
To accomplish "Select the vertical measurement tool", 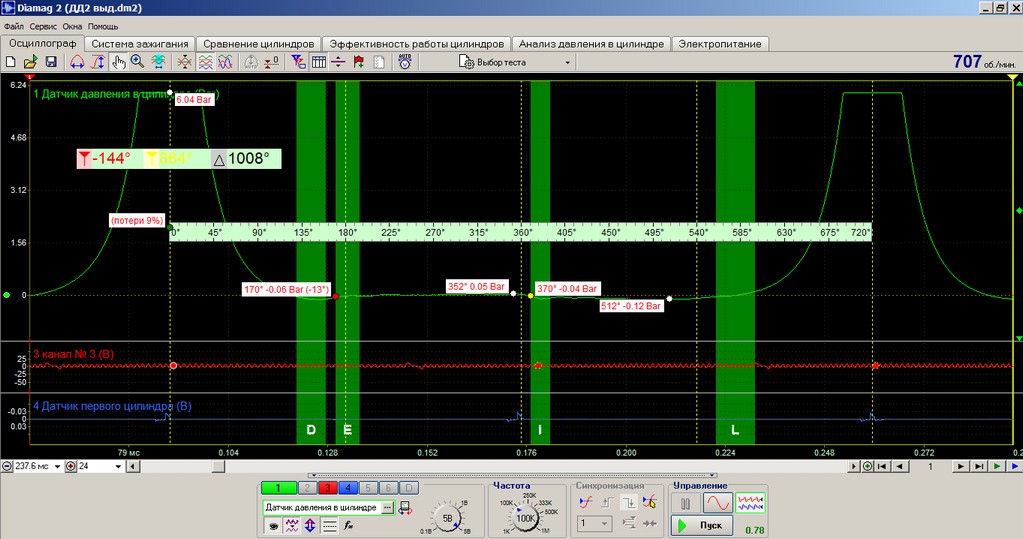I will point(98,62).
